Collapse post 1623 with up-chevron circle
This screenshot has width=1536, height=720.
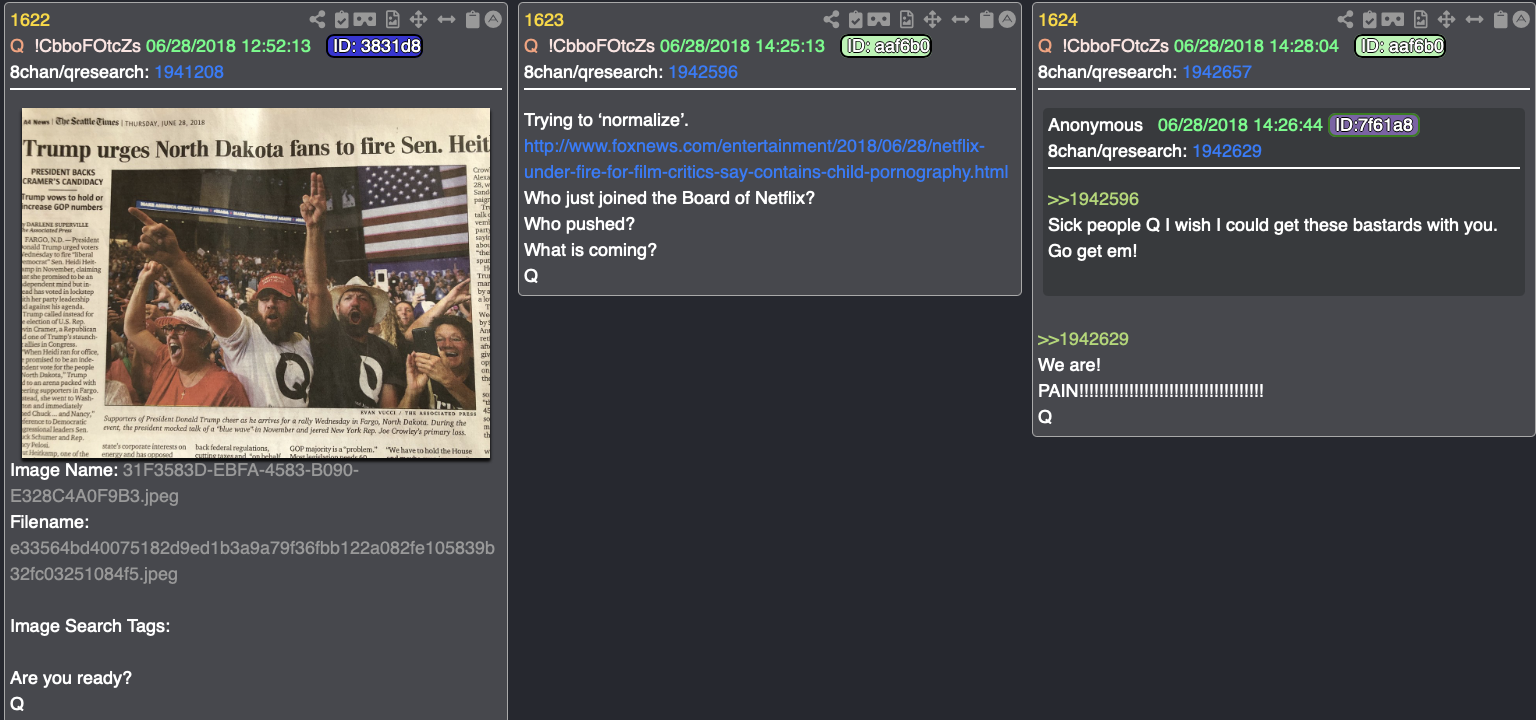(1007, 19)
